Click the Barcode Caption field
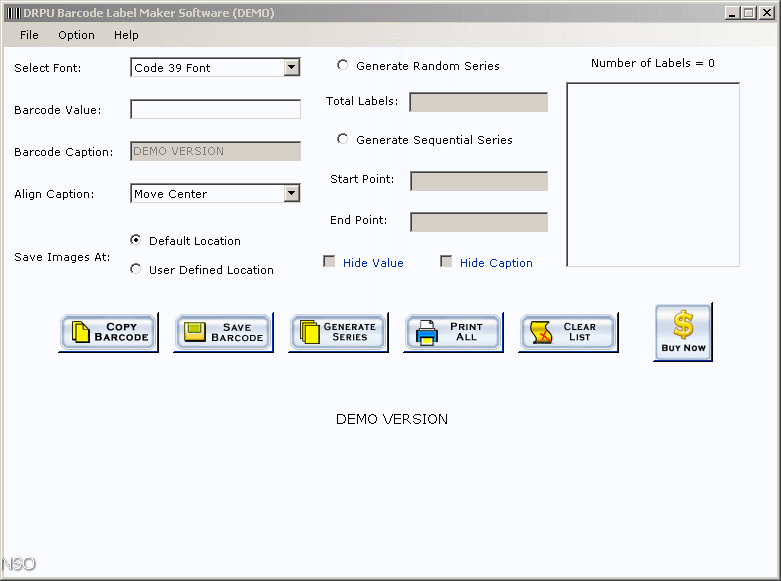This screenshot has width=781, height=581. [x=215, y=151]
